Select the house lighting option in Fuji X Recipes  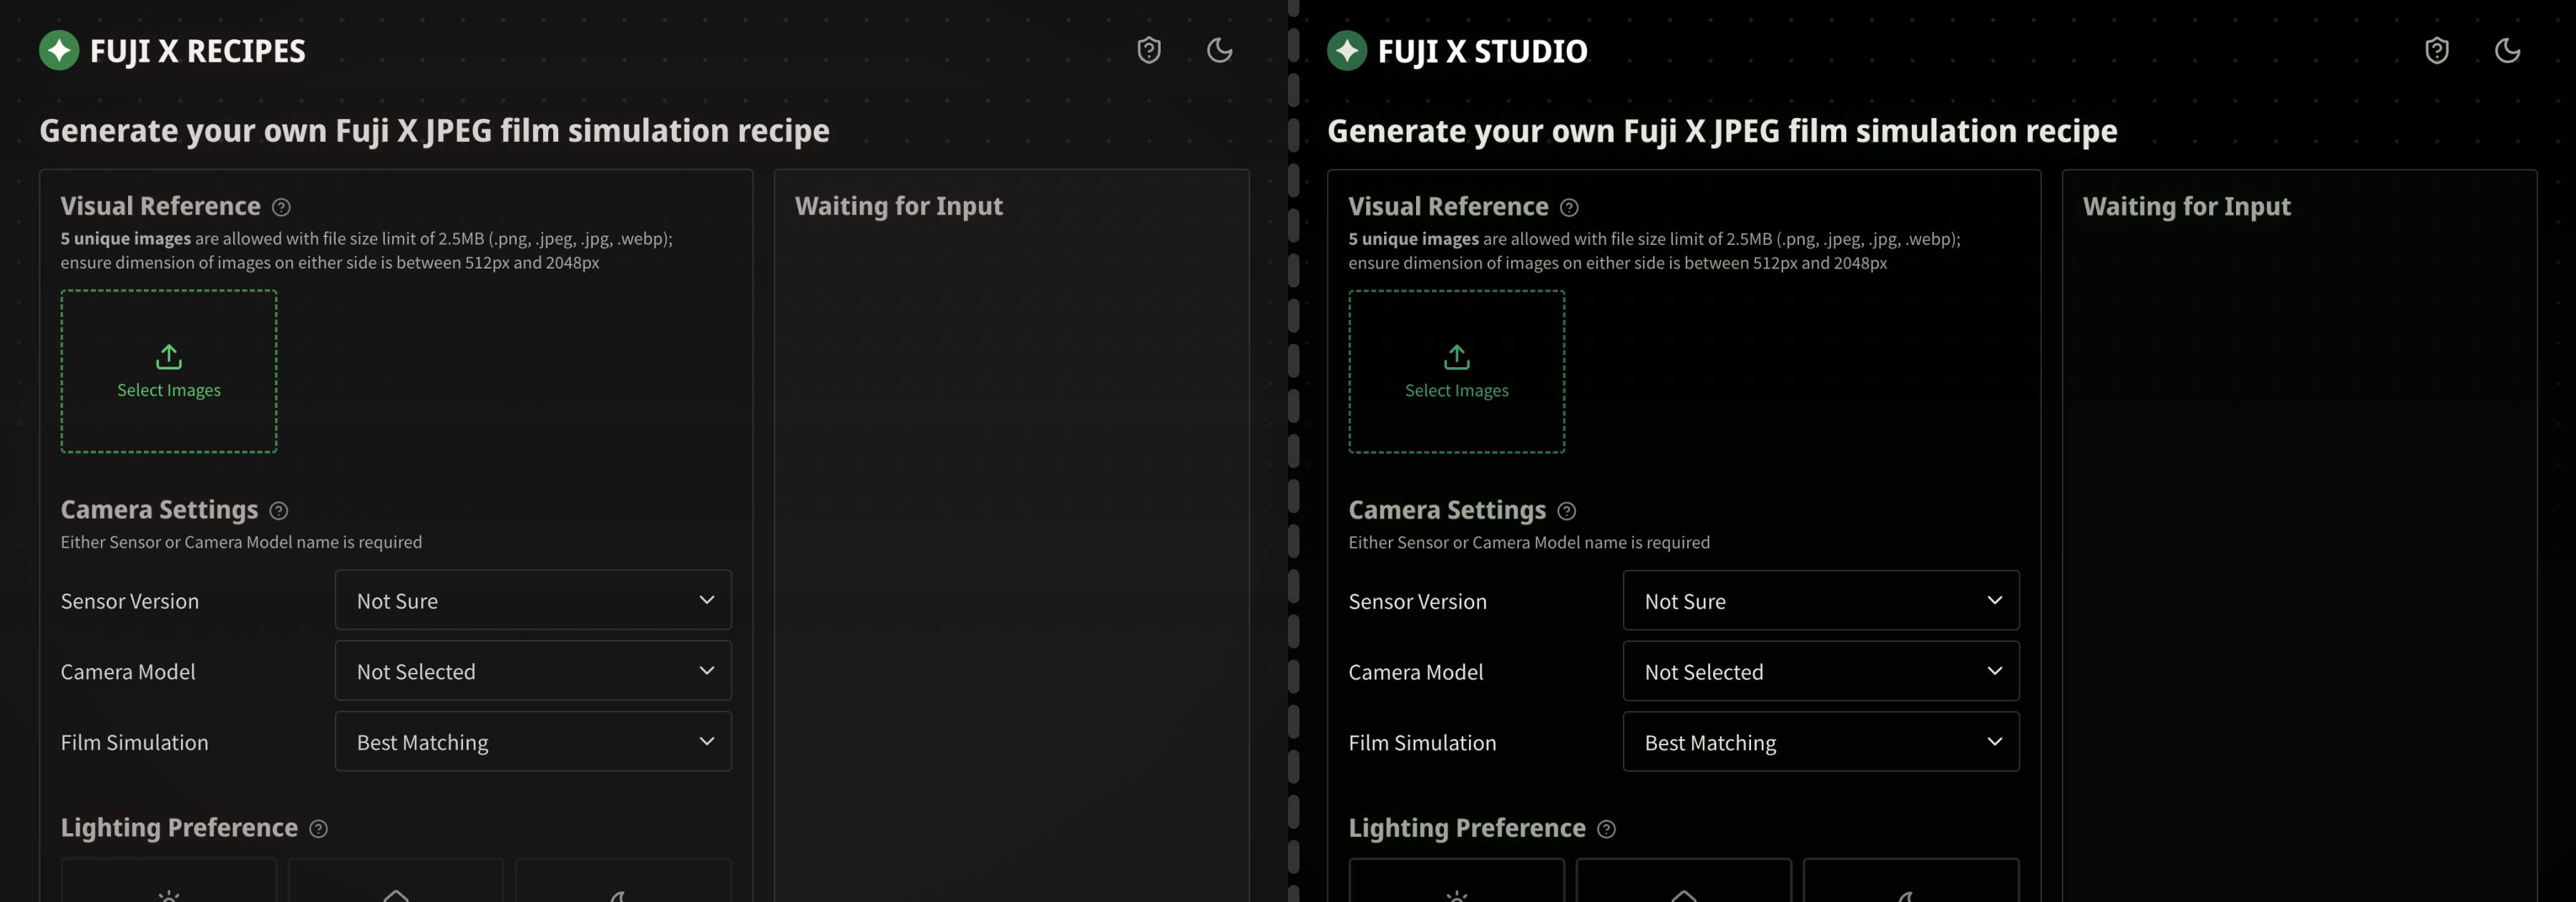coord(396,881)
